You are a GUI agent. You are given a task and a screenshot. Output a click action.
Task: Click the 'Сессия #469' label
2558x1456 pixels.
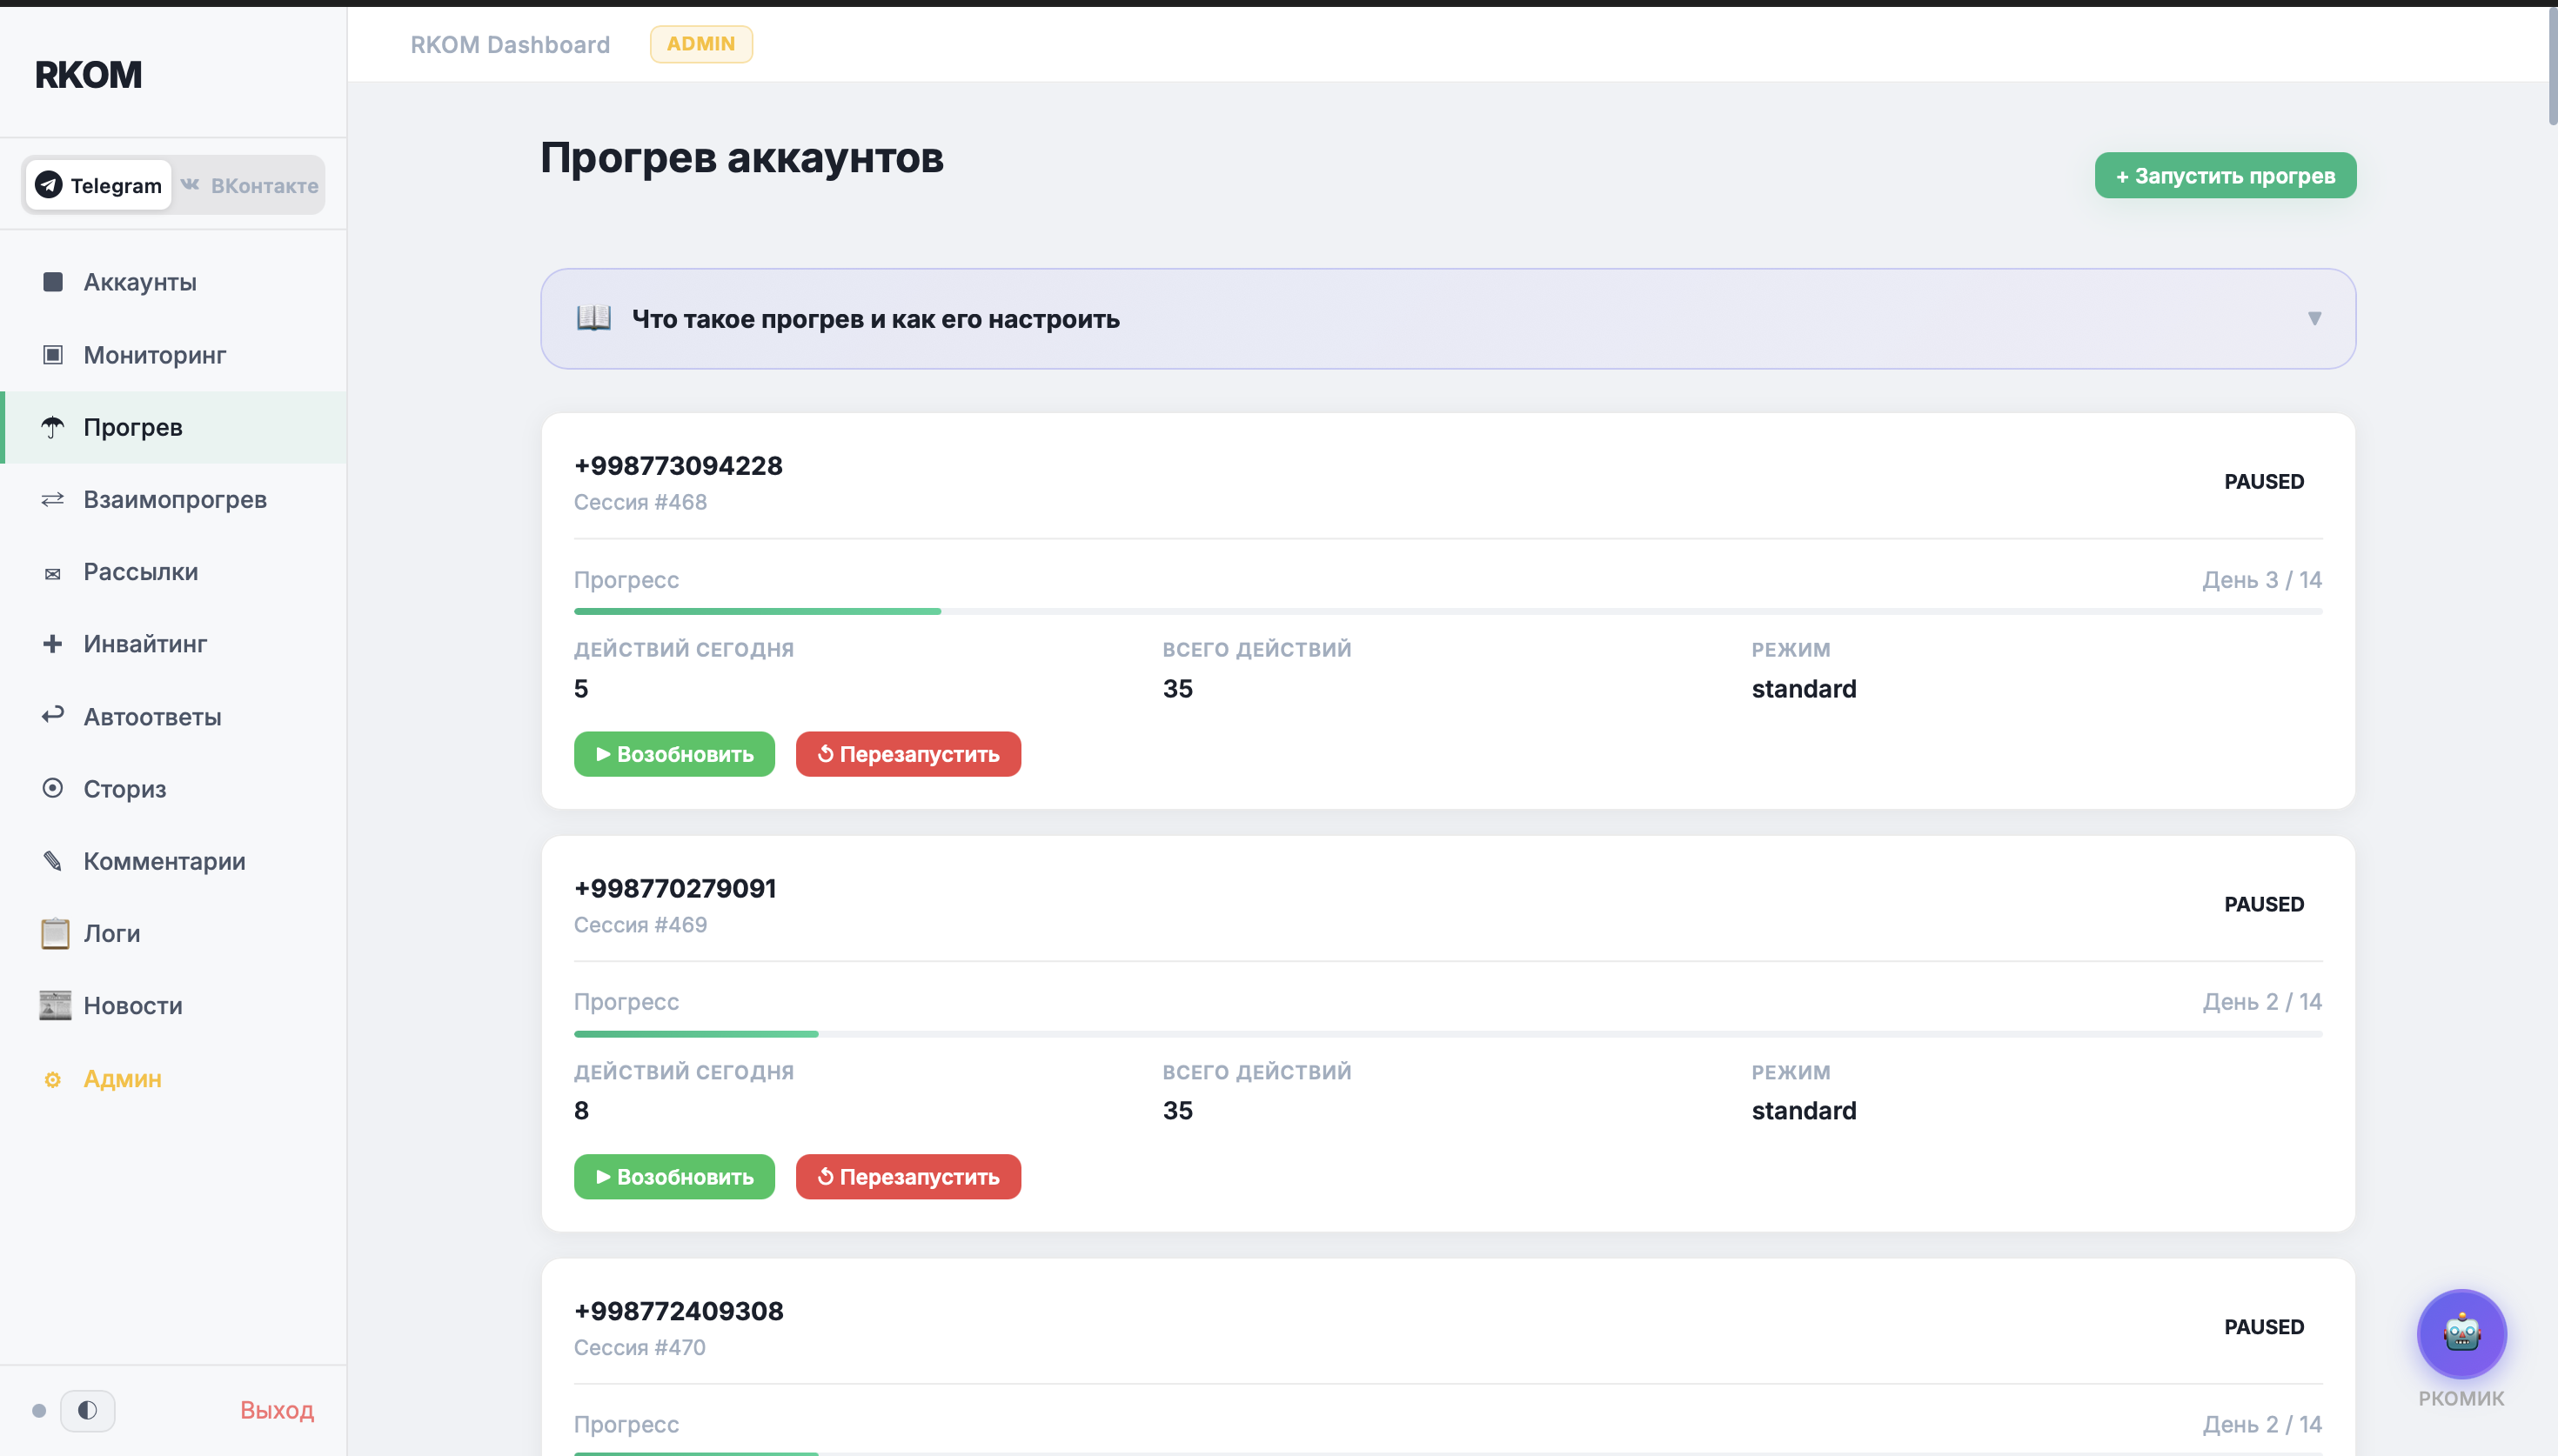click(x=640, y=925)
